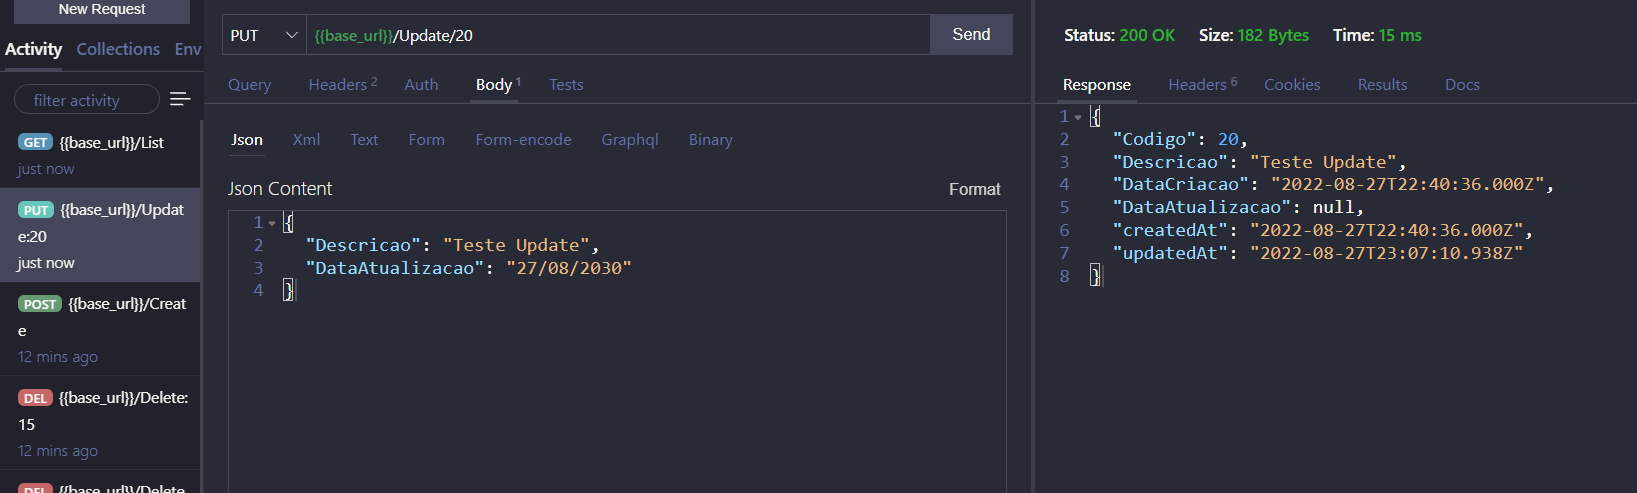Select the Graphql body type
Image resolution: width=1637 pixels, height=493 pixels.
tap(630, 140)
